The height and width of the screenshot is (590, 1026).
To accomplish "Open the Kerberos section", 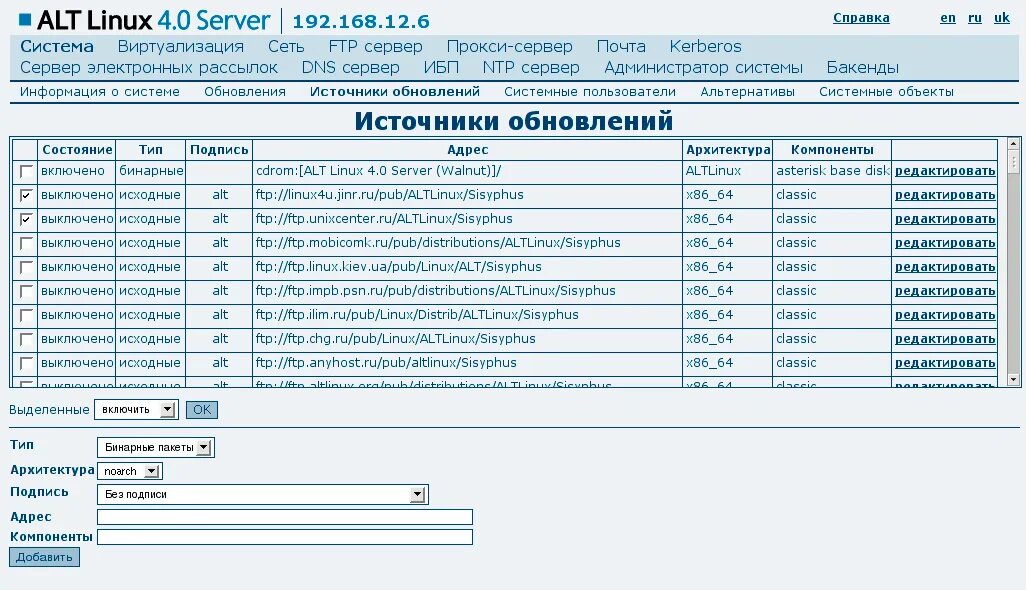I will click(705, 46).
